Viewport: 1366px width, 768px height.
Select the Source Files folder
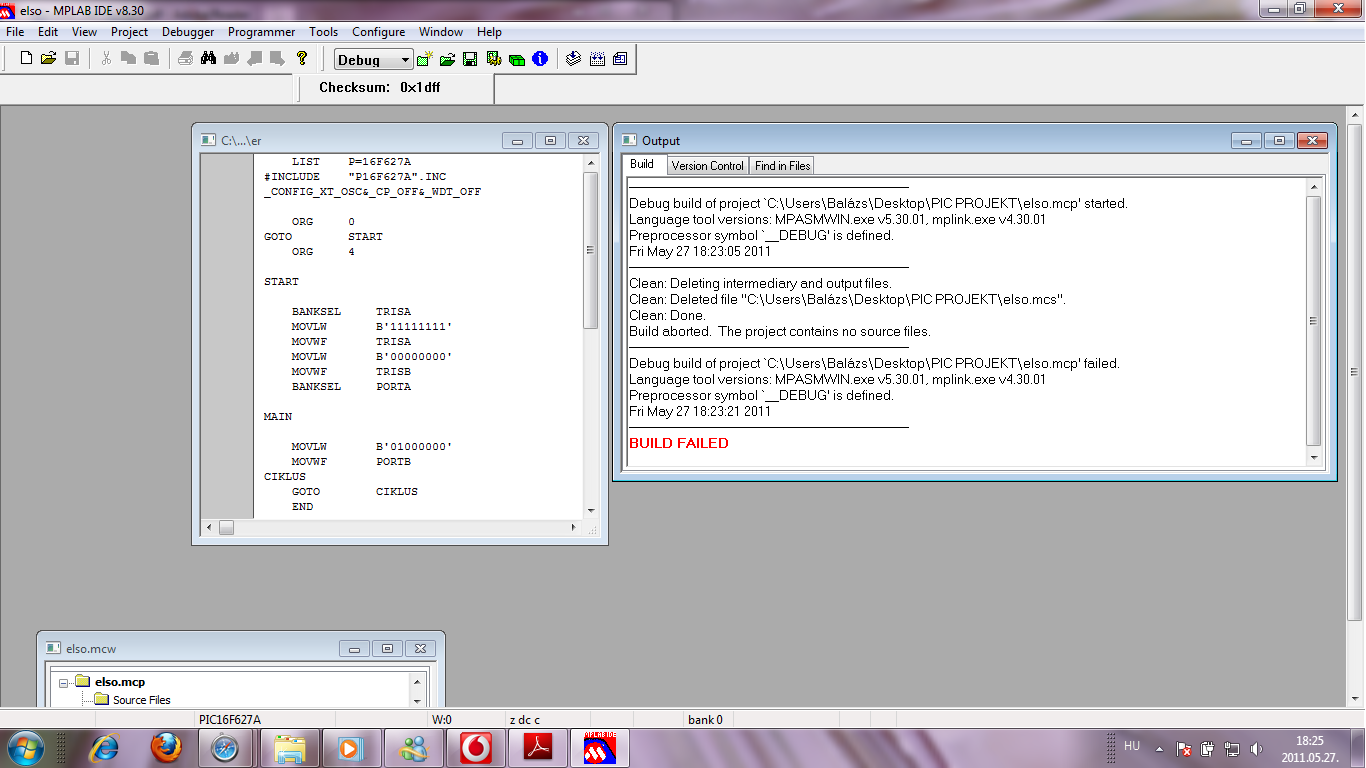click(142, 700)
